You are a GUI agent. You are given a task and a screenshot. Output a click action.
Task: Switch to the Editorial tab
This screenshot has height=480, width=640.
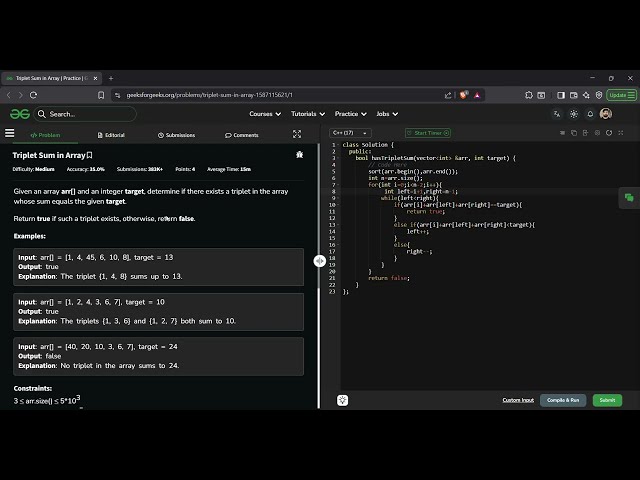tap(111, 135)
